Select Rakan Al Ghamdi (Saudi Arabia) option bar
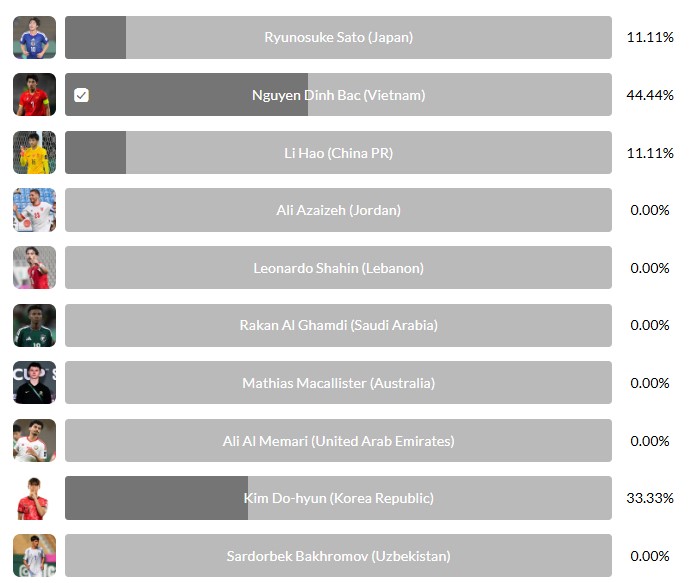 (338, 325)
